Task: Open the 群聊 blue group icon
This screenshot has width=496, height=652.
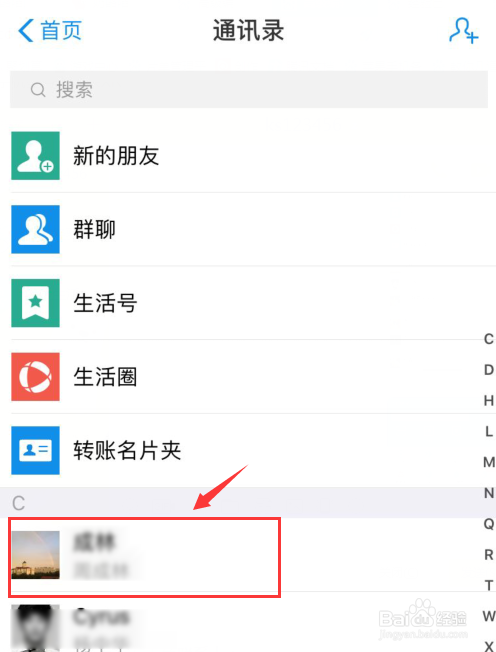Action: 35,229
